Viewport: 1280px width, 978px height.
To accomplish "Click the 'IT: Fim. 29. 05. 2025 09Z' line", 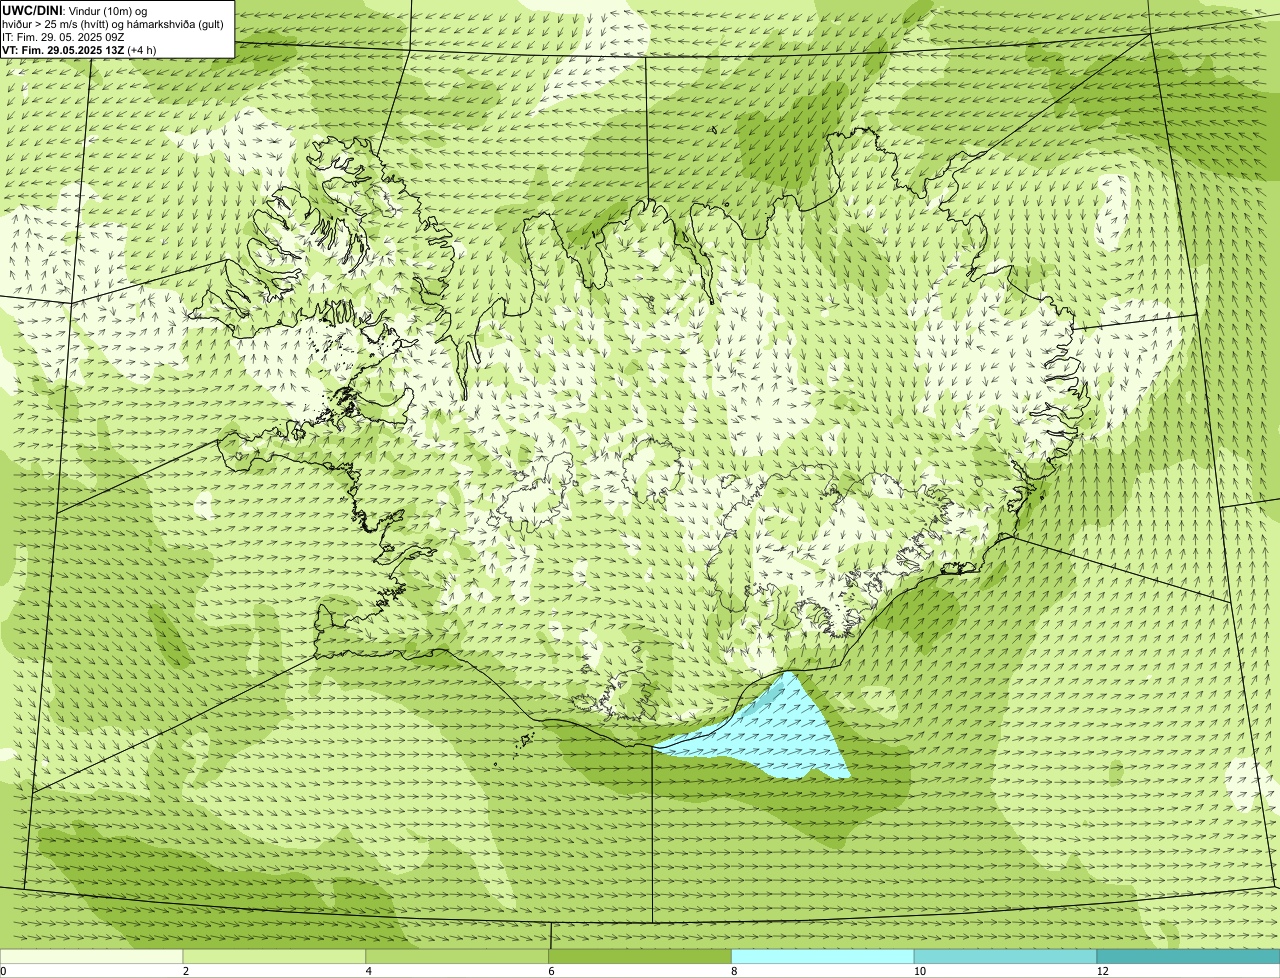I will pyautogui.click(x=64, y=36).
